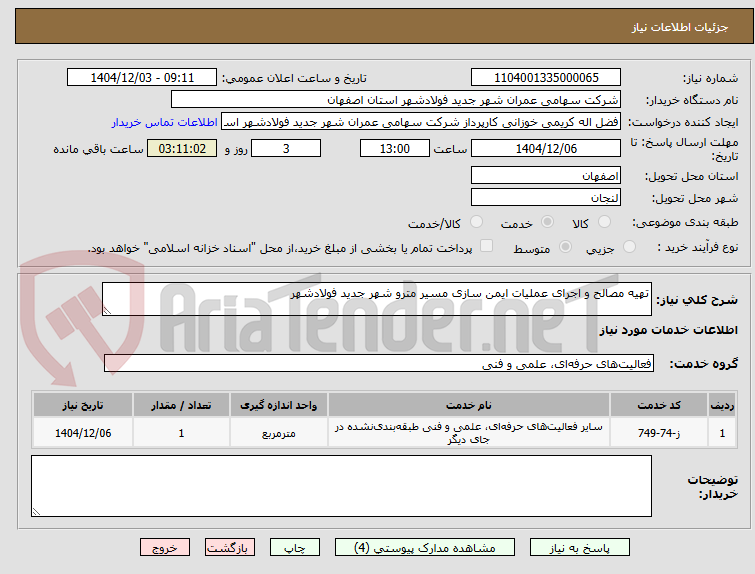
Task: Click the خروج exit button
Action: pos(165,548)
